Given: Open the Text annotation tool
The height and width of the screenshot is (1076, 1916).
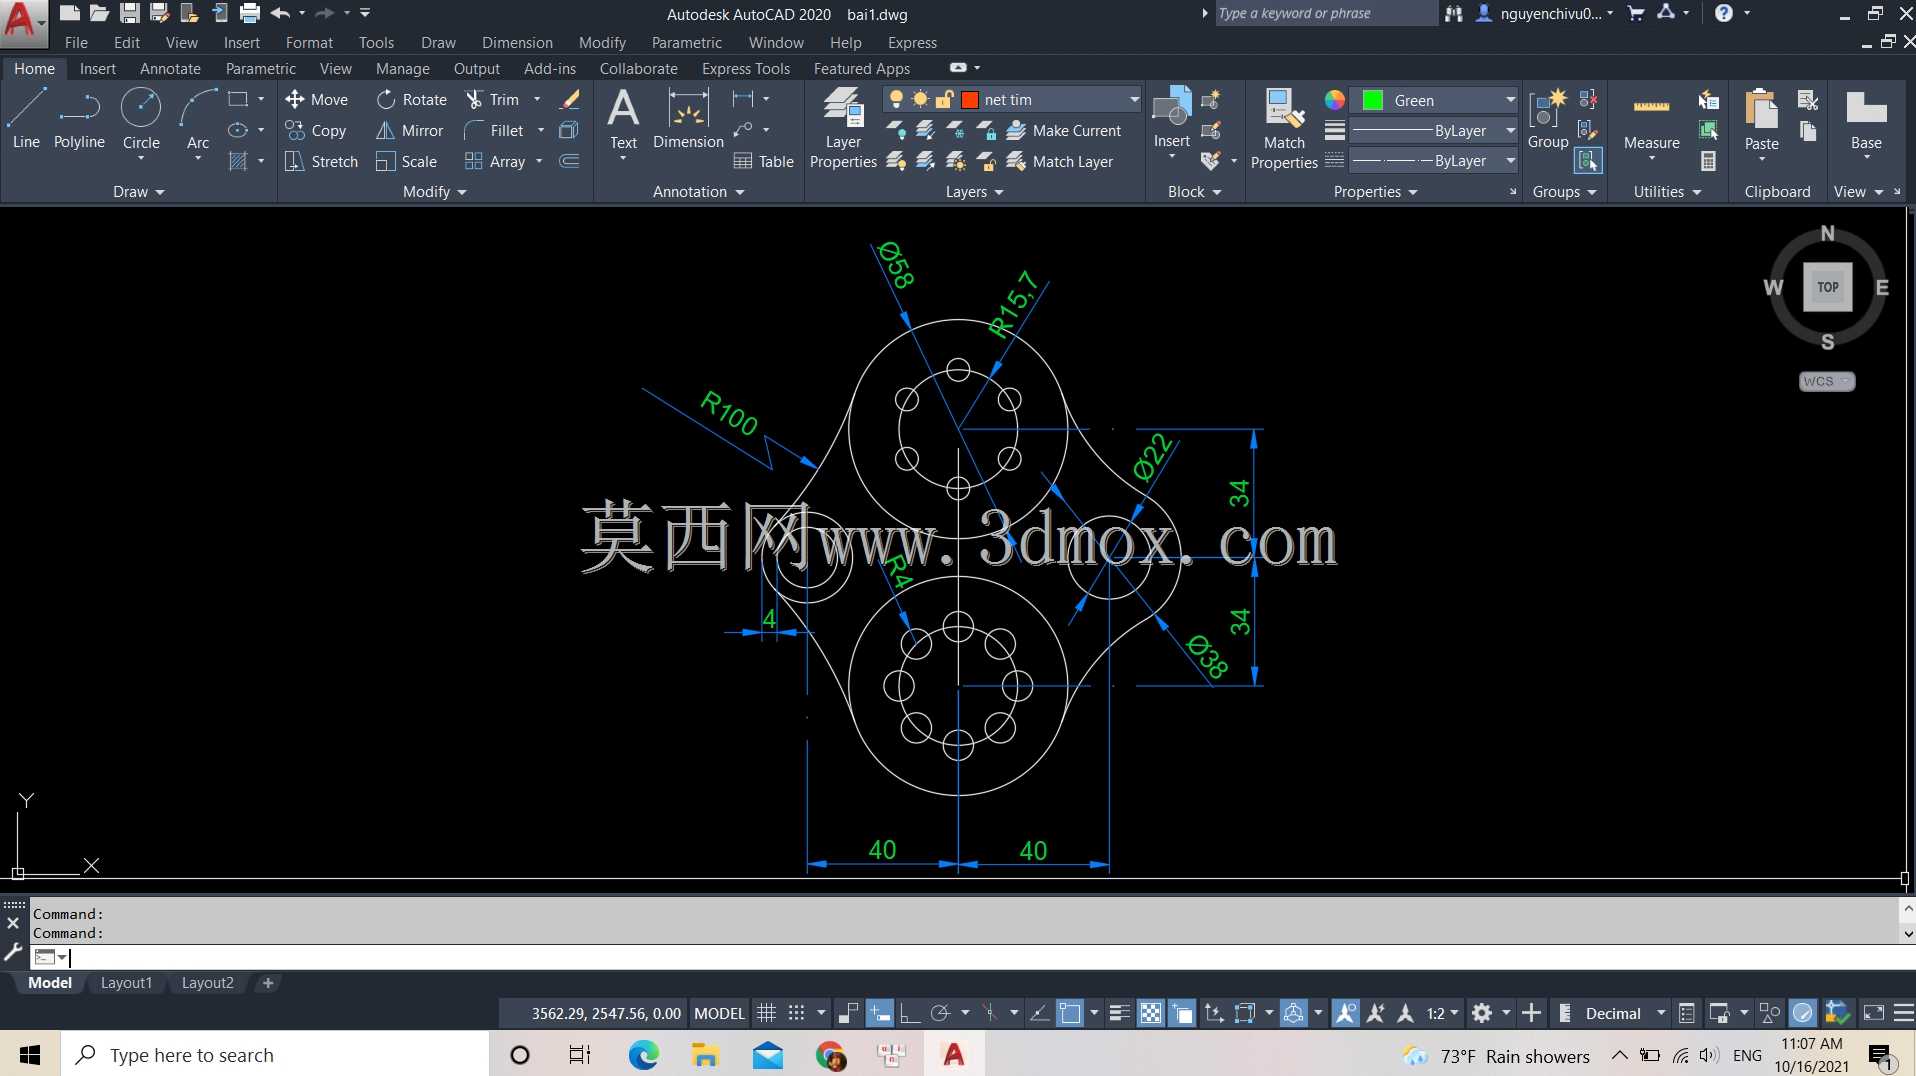Looking at the screenshot, I should point(623,118).
